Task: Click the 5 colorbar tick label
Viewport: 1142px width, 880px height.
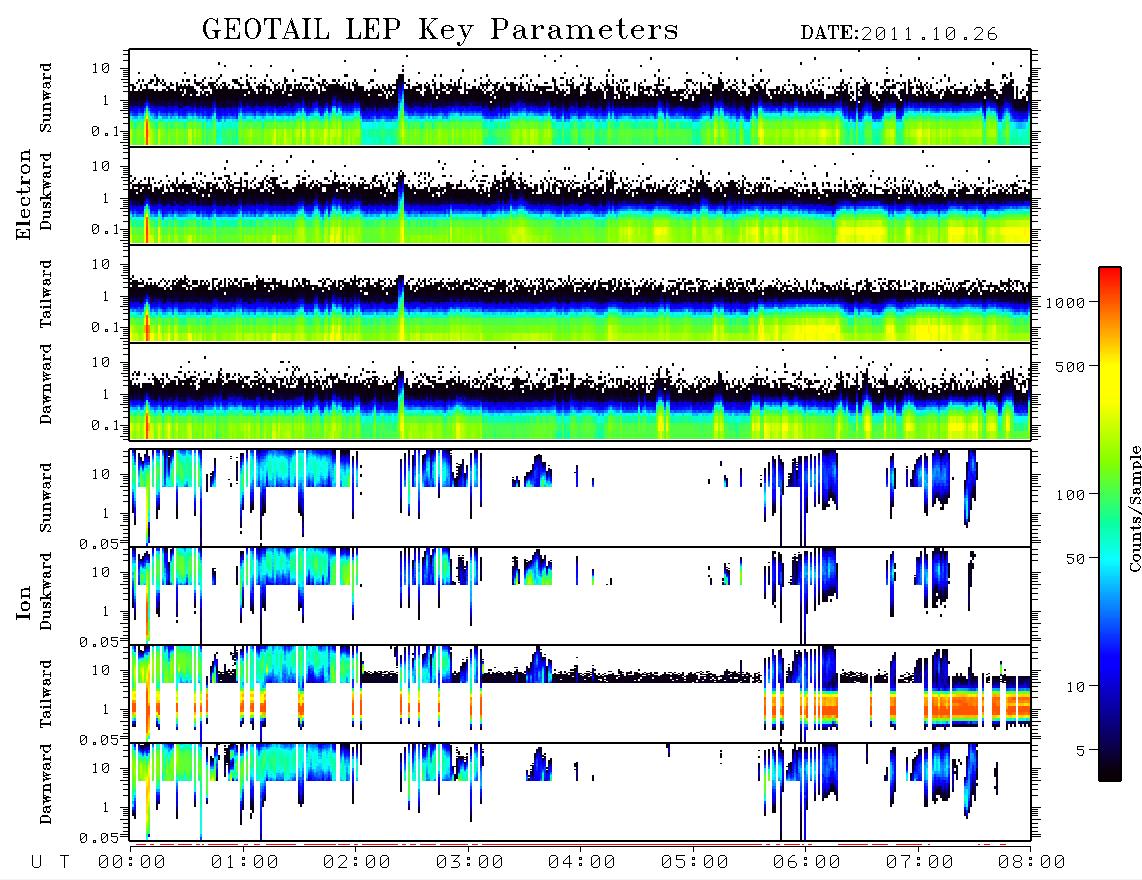Action: pos(1081,751)
